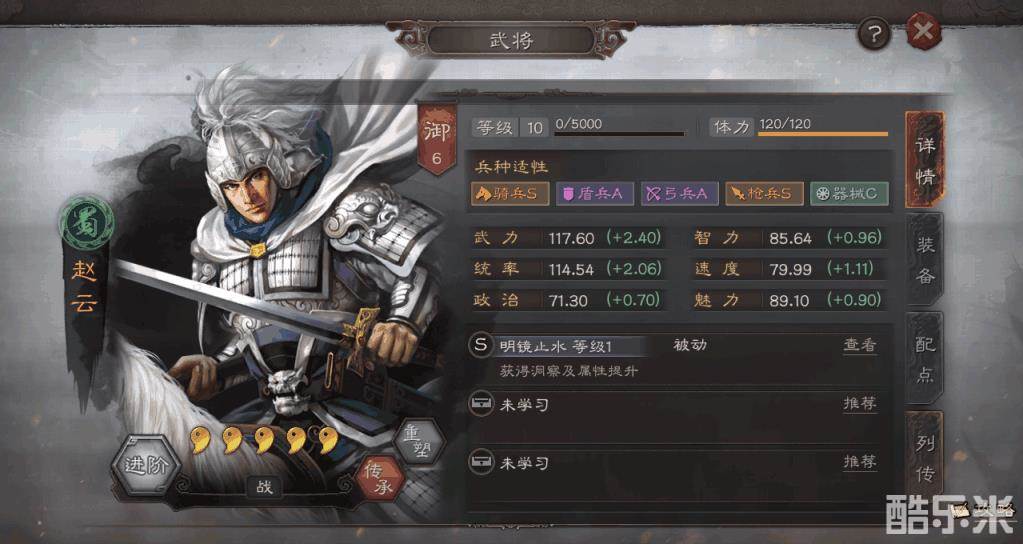The image size is (1023, 544).
Task: Select the 器械C troop aptitude tag
Action: [x=849, y=194]
